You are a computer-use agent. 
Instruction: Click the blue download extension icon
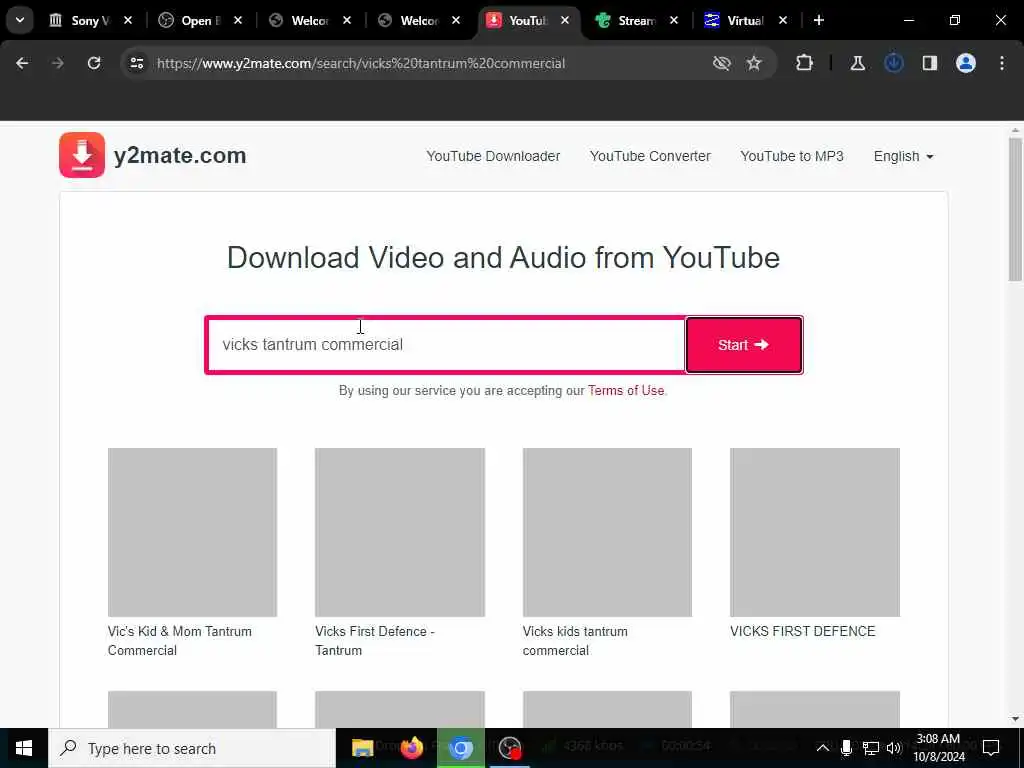[x=893, y=63]
